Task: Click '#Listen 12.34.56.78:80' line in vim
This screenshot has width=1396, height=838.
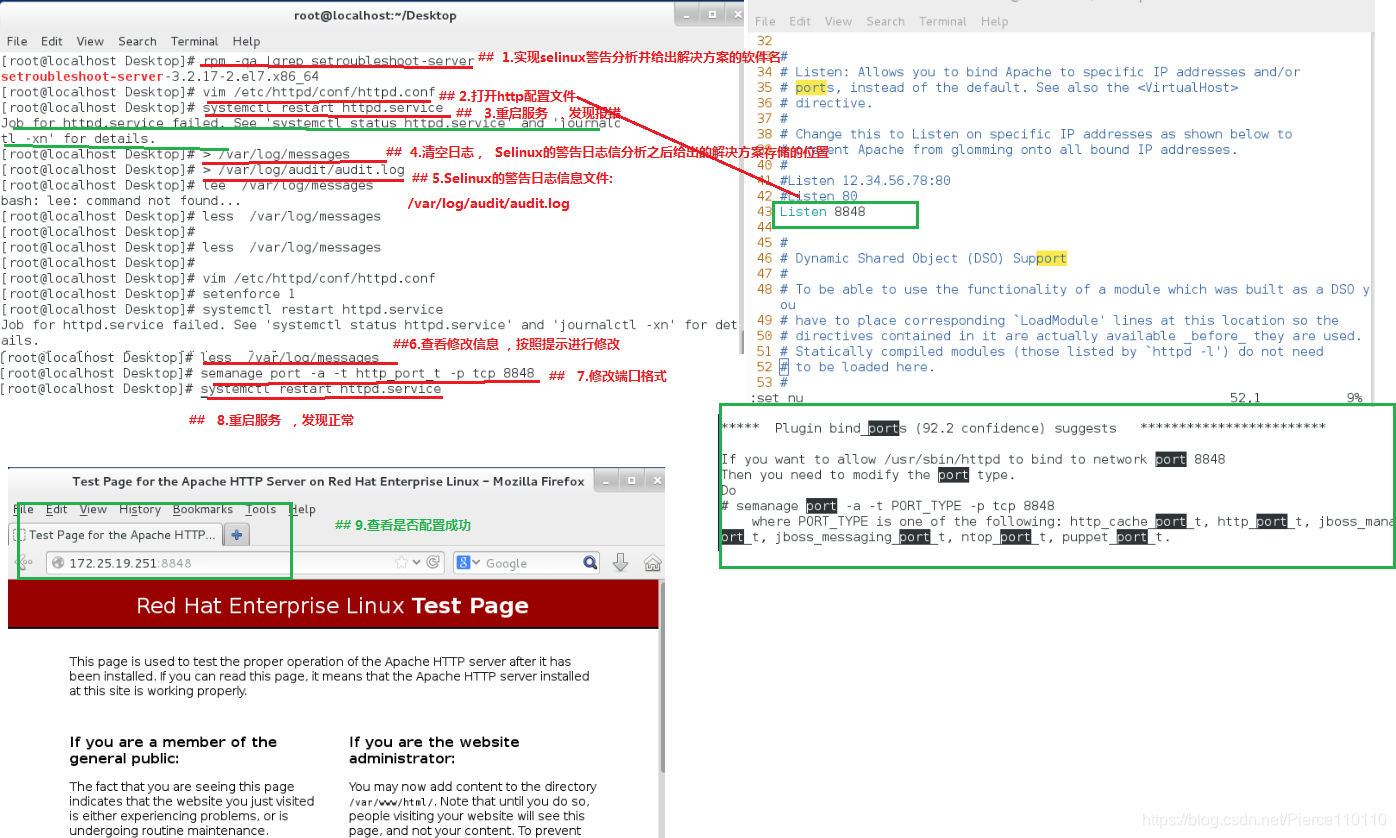Action: 865,181
